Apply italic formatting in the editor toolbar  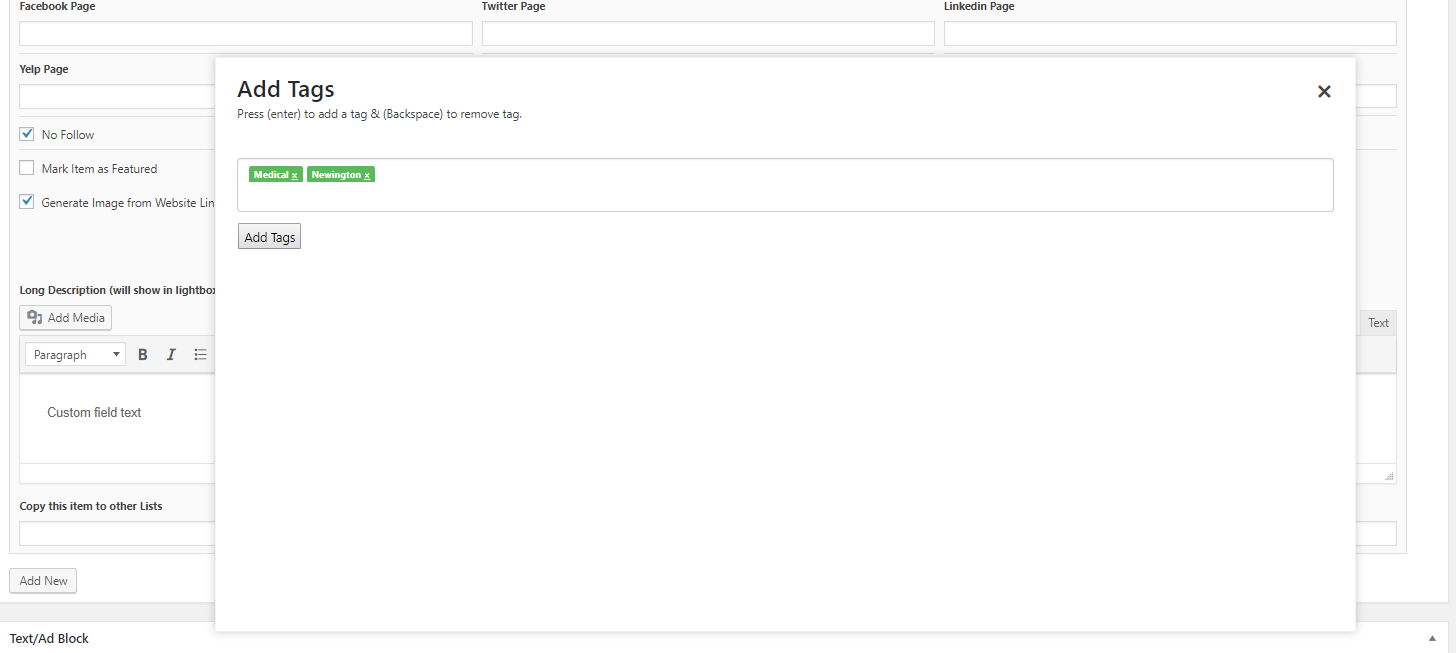(x=171, y=355)
